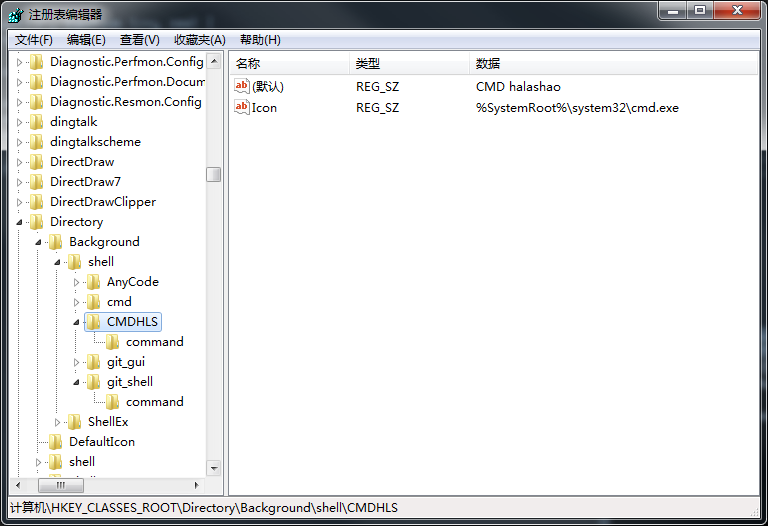Click the folder icon beside CMDHLS
768x526 pixels.
(x=94, y=322)
